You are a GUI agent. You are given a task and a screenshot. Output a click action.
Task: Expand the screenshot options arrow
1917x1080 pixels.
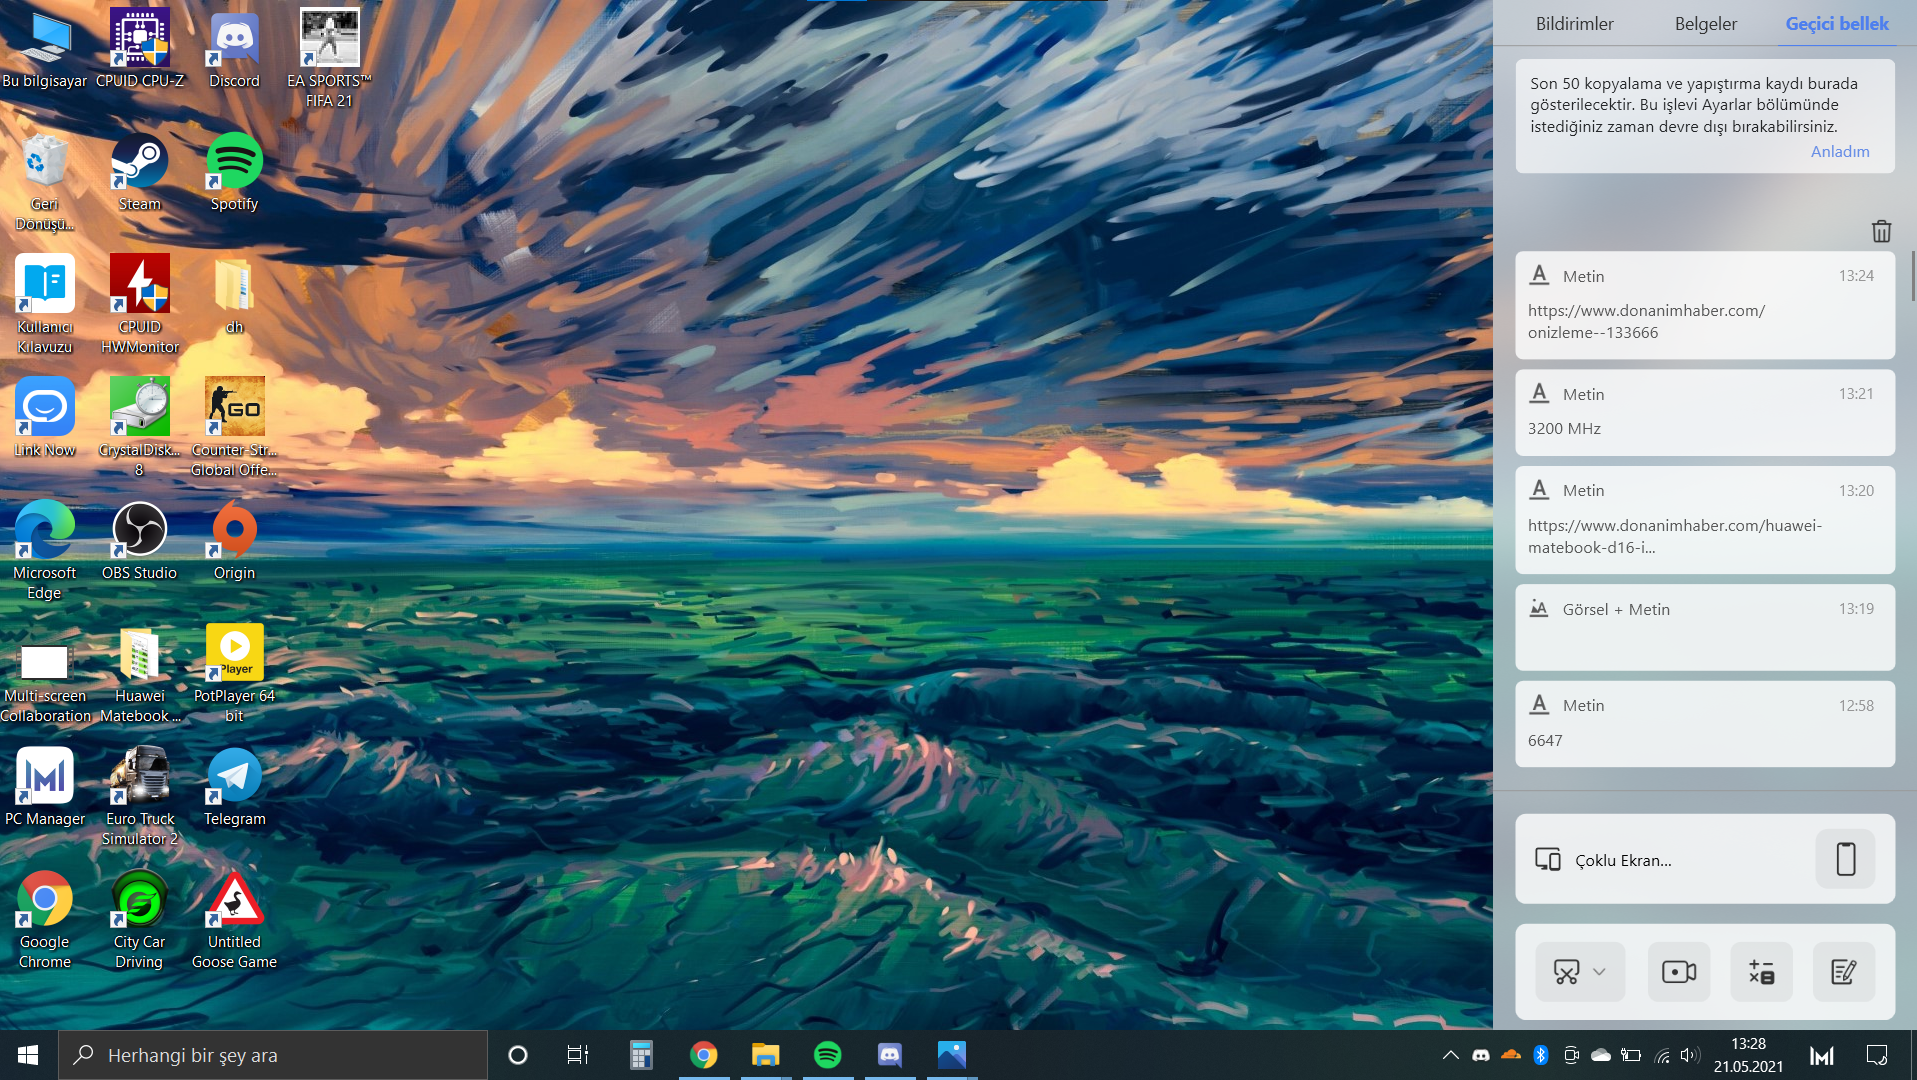pos(1599,971)
